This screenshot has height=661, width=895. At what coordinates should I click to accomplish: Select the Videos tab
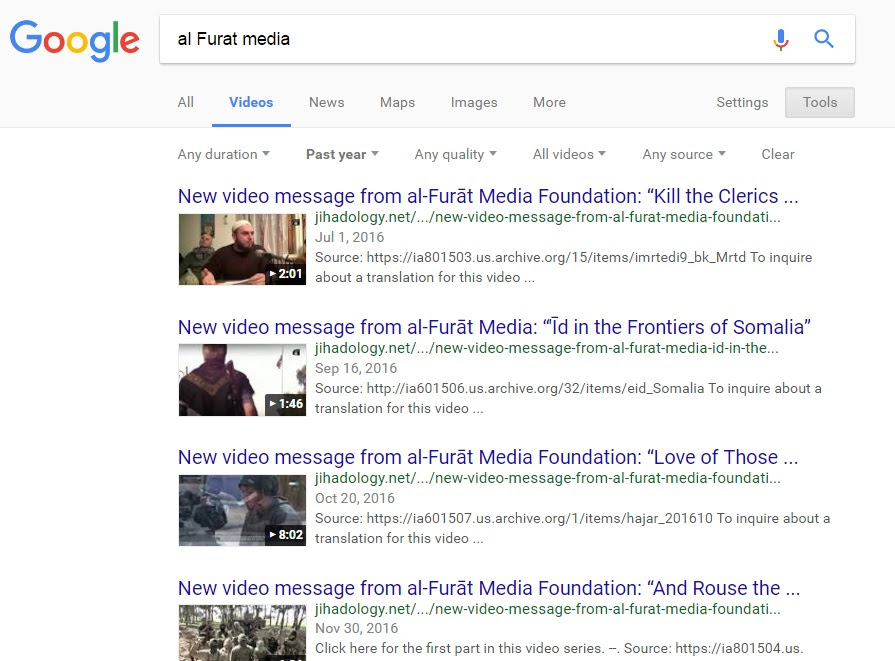point(251,102)
